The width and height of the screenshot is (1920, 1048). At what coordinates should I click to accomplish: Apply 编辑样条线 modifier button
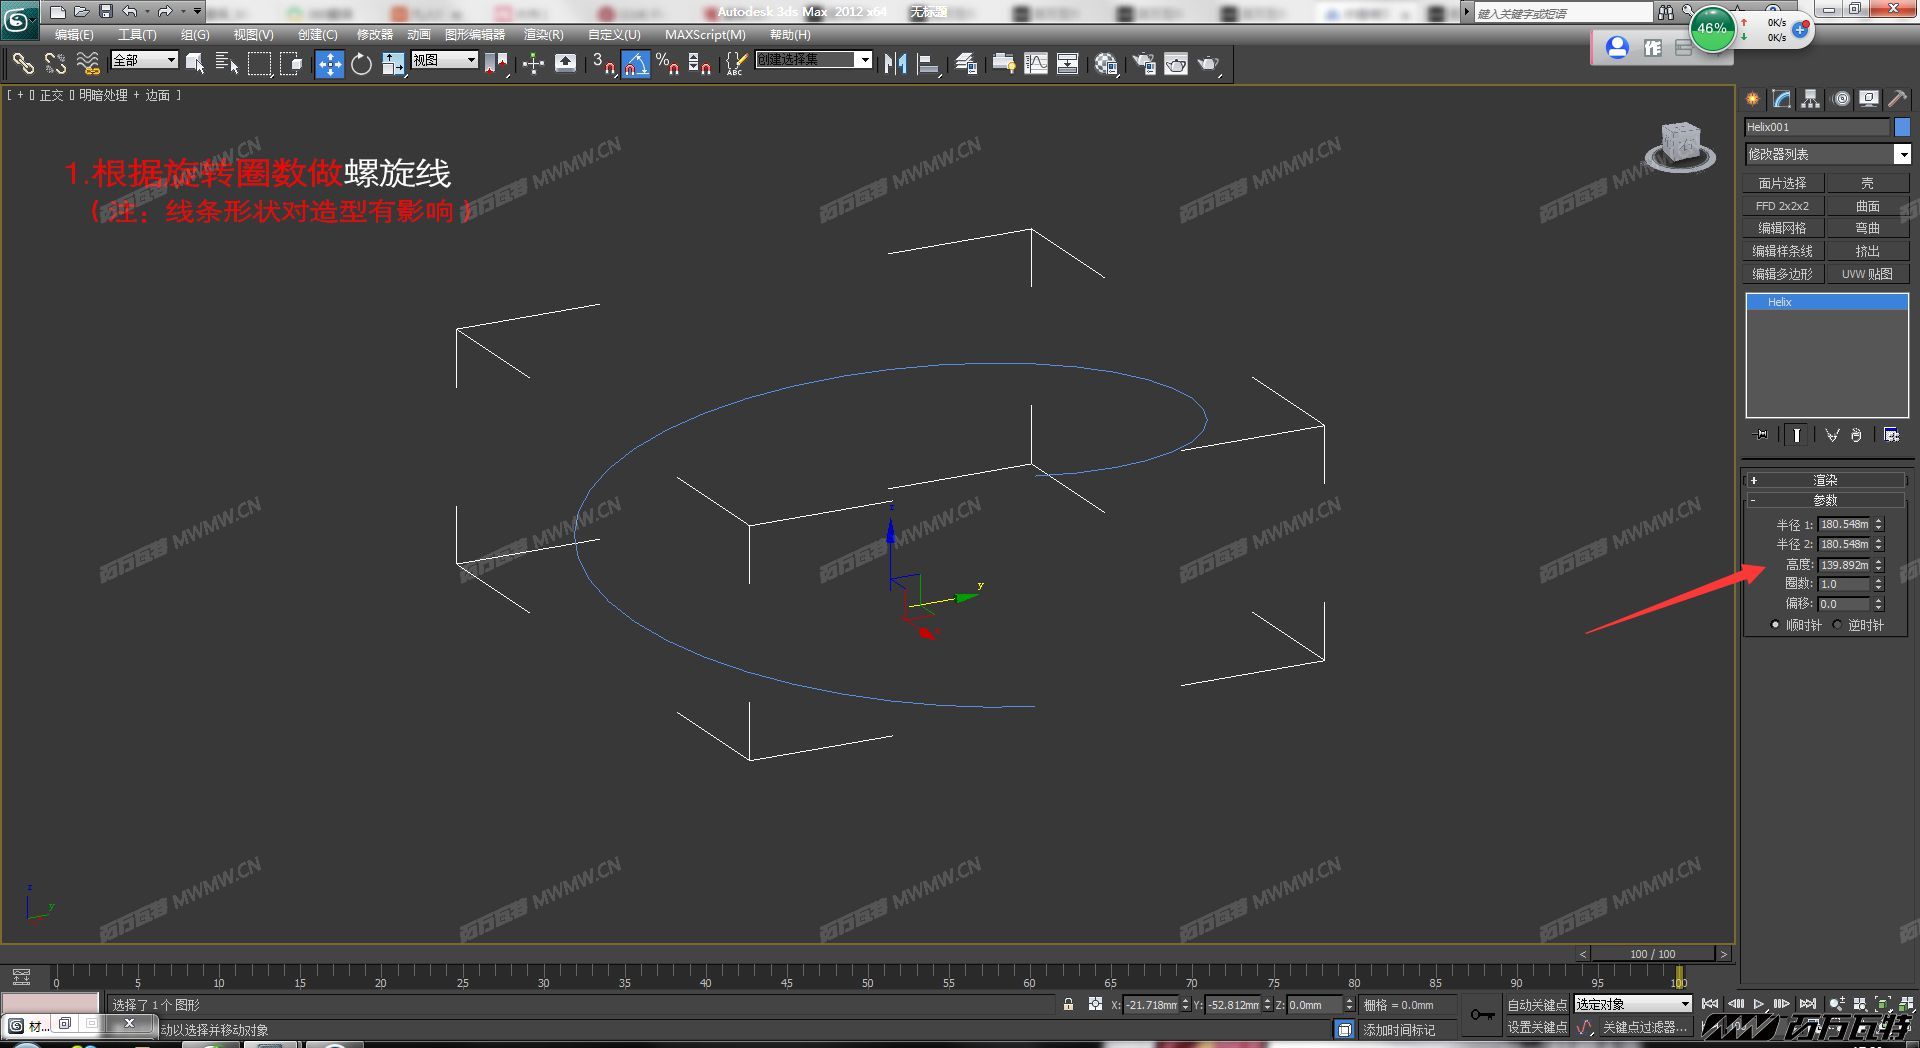[x=1783, y=251]
